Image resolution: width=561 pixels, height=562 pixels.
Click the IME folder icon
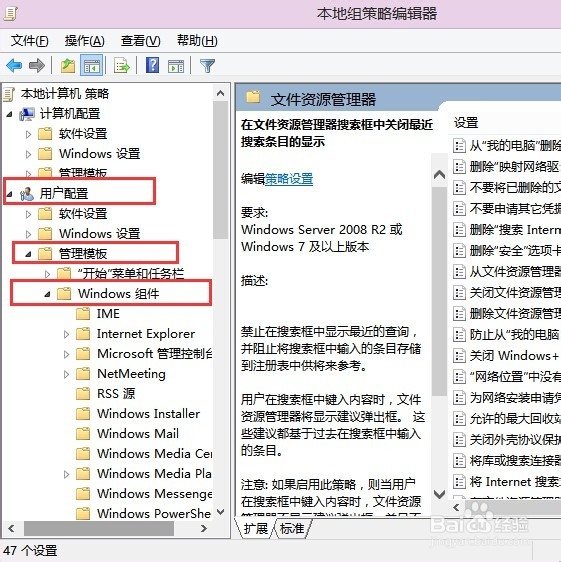tap(83, 313)
